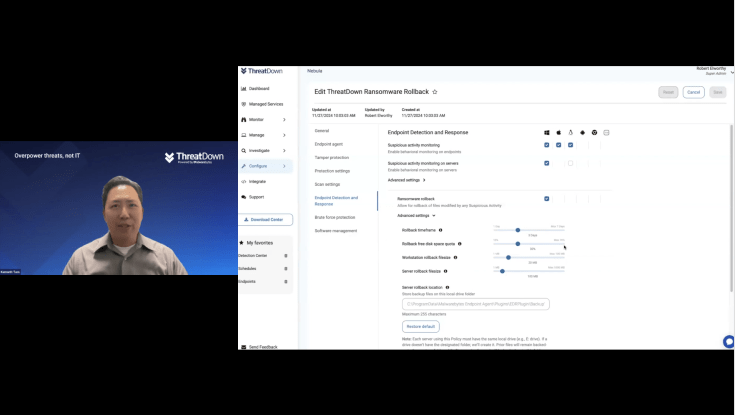Click the Download Center button
The height and width of the screenshot is (415, 735).
[266, 219]
